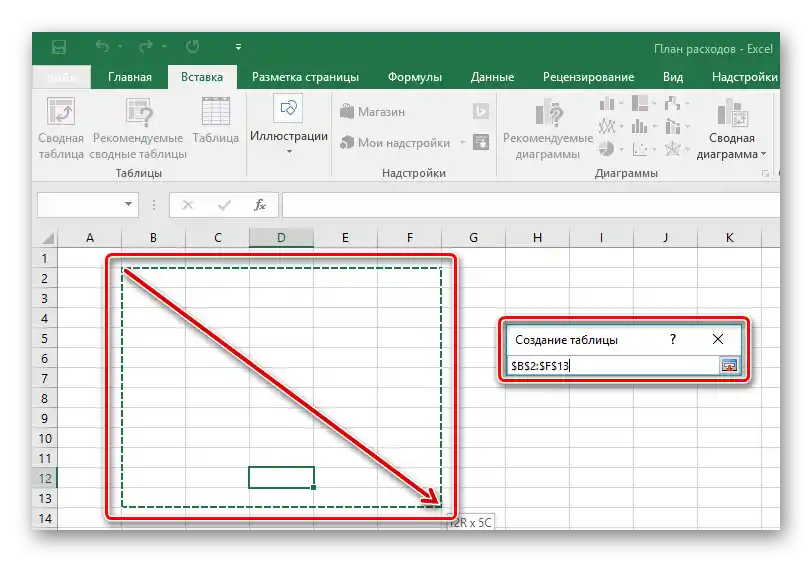Open the Мои надстройки dropdown arrow
Image resolution: width=812 pixels, height=562 pixels.
coord(462,142)
